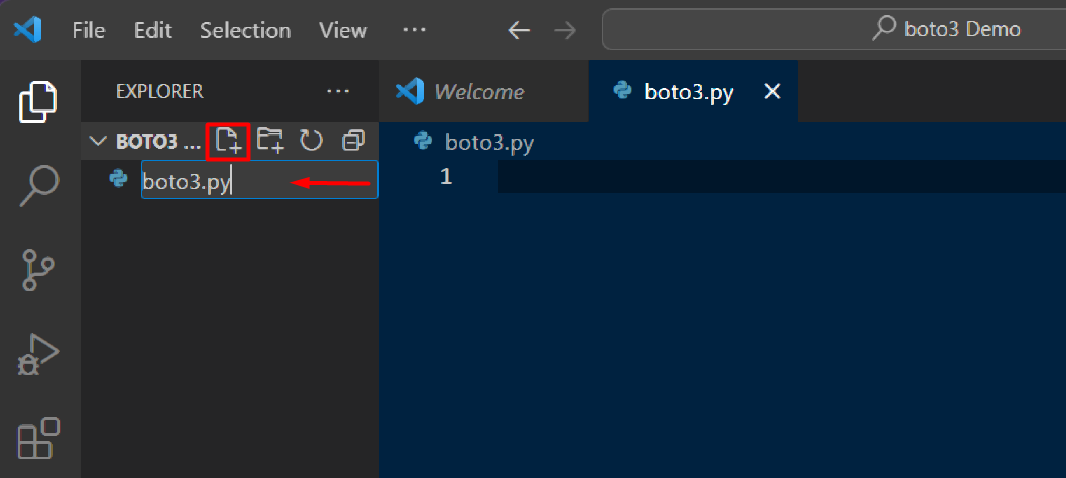Collapse the BOTO3 folder section
Viewport: 1066px width, 478px height.
(x=99, y=141)
